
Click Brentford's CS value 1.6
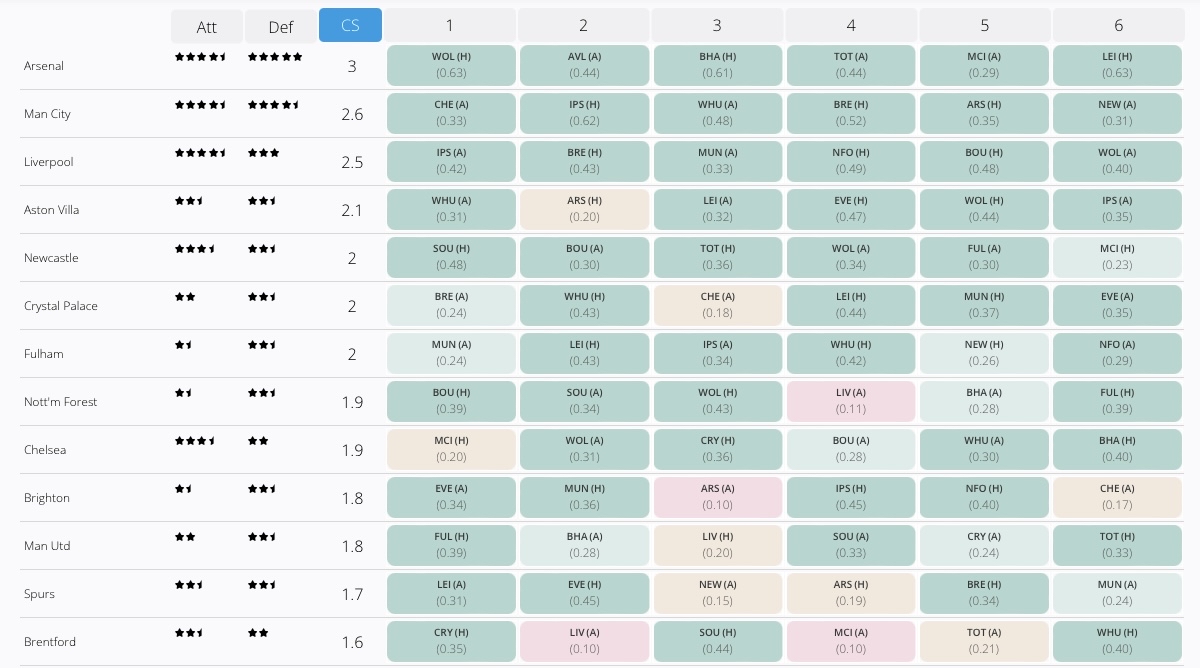click(352, 642)
